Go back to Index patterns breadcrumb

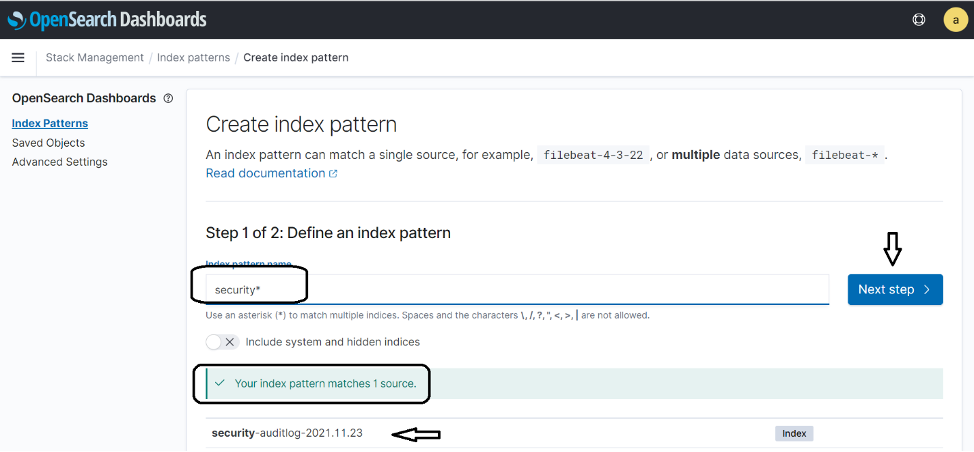[193, 58]
